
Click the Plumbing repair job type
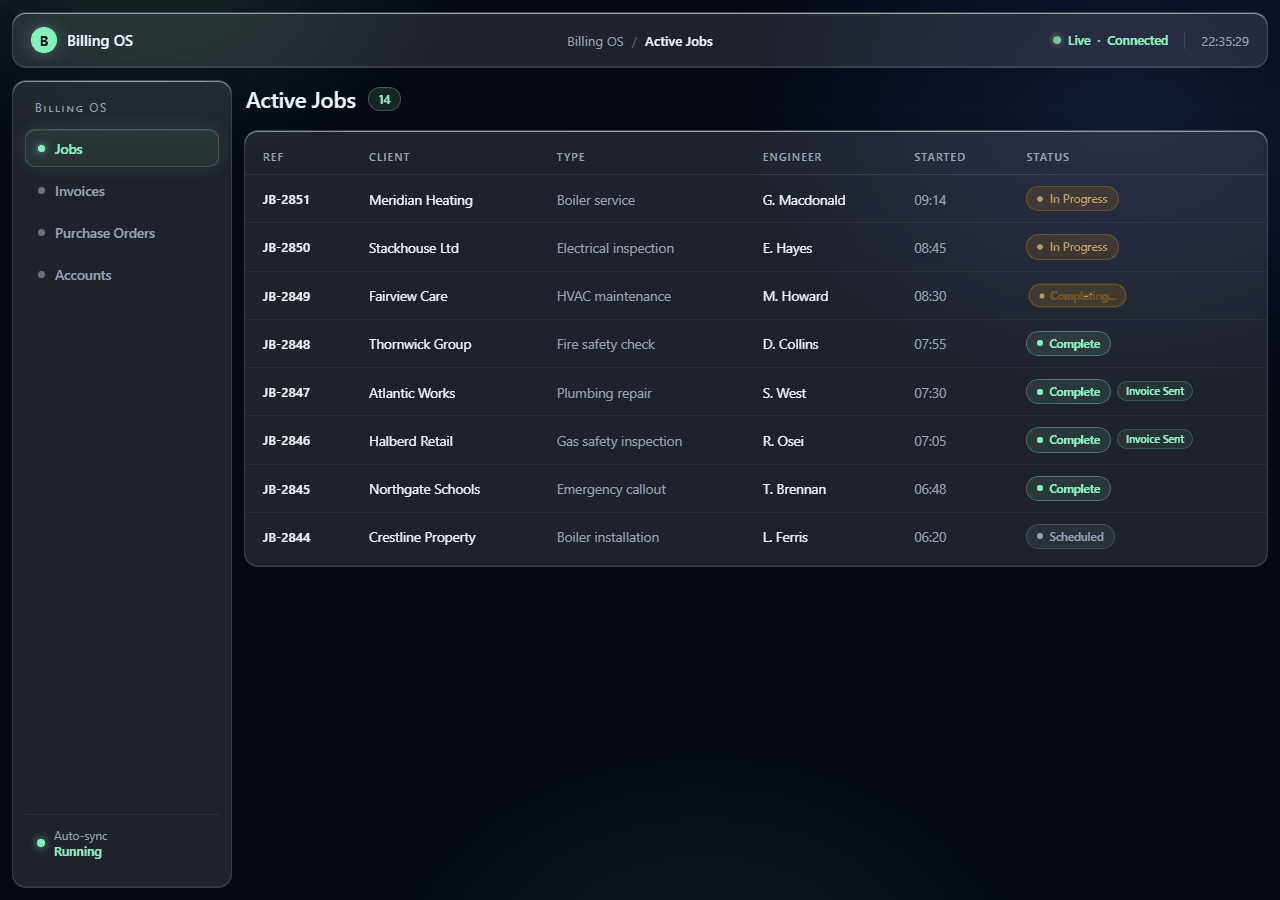pyautogui.click(x=605, y=393)
